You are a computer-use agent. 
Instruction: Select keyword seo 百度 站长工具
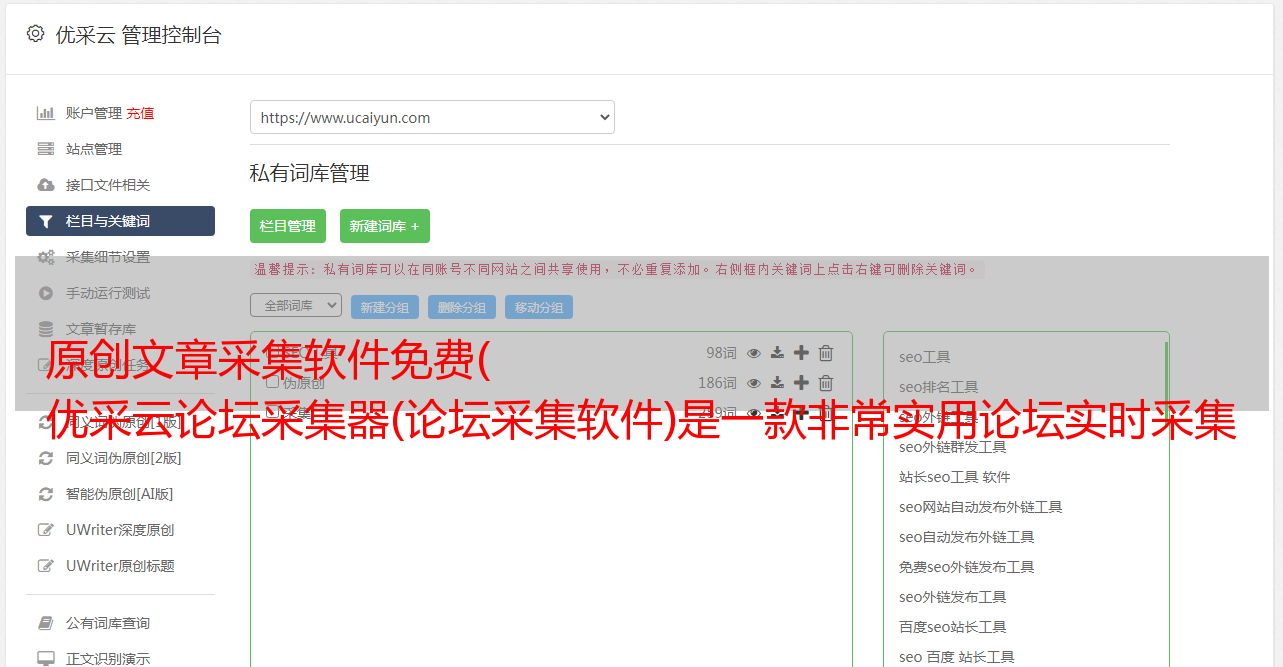click(956, 657)
